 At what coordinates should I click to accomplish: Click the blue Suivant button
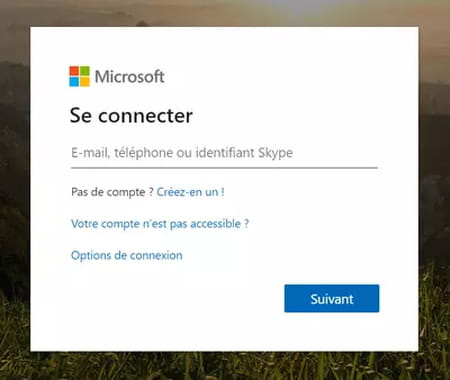point(332,298)
